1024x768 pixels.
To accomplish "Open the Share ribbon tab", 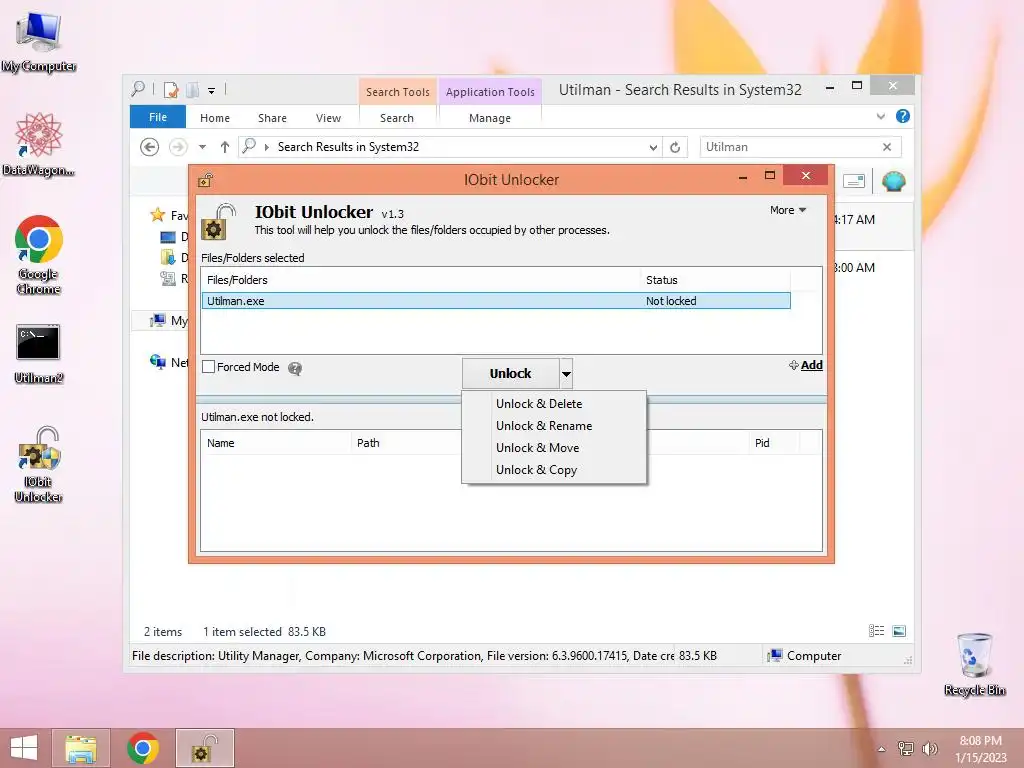I will 272,118.
